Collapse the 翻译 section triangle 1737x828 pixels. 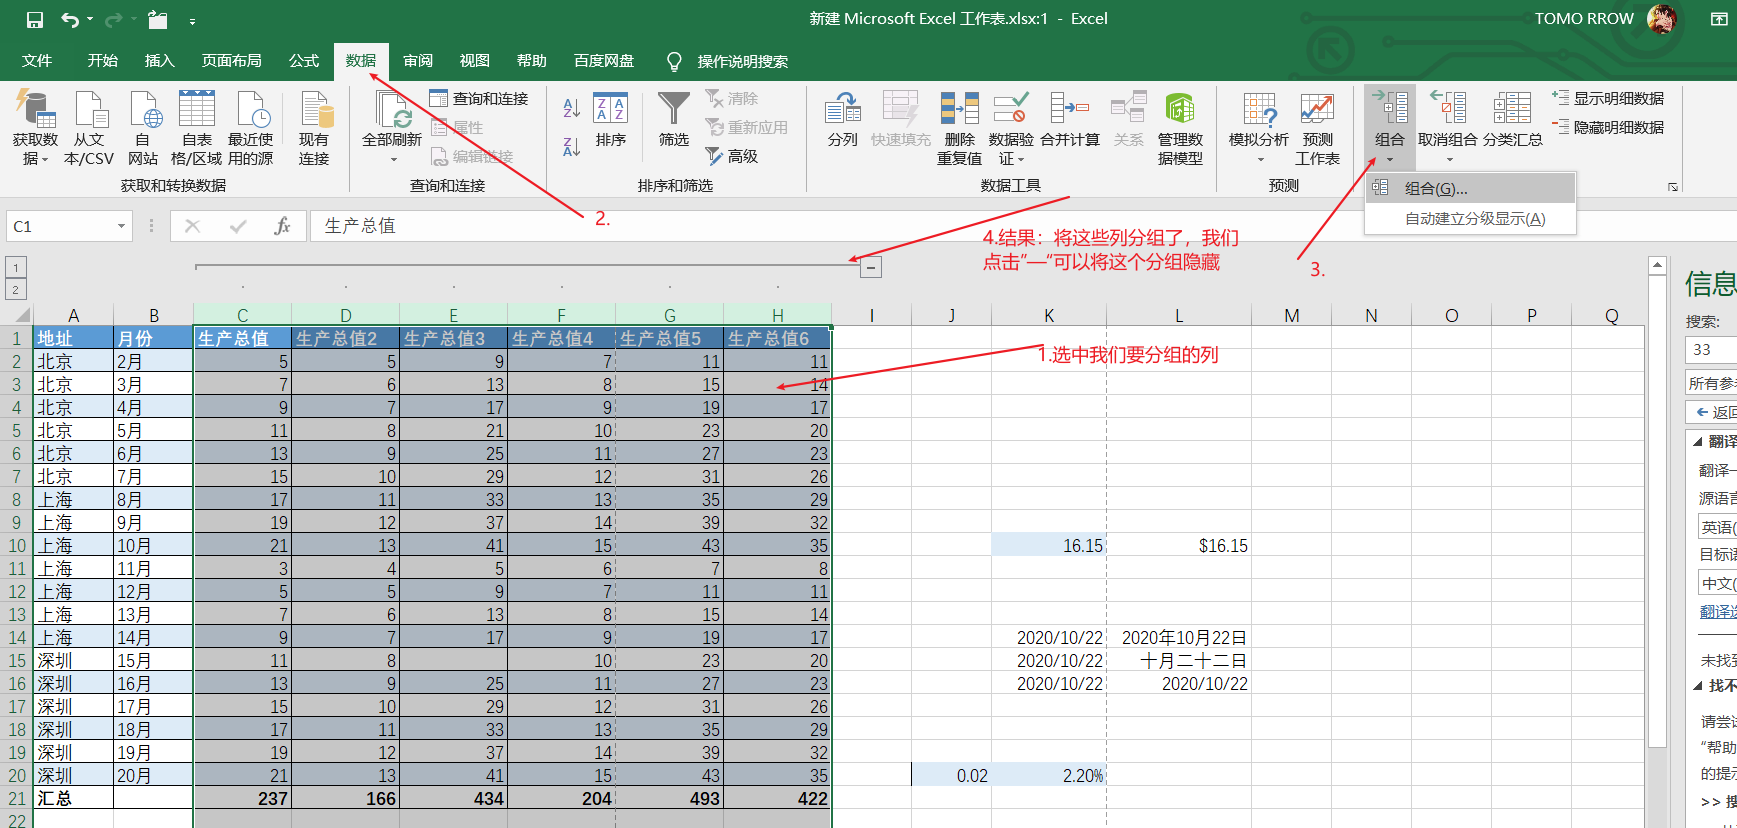point(1698,441)
